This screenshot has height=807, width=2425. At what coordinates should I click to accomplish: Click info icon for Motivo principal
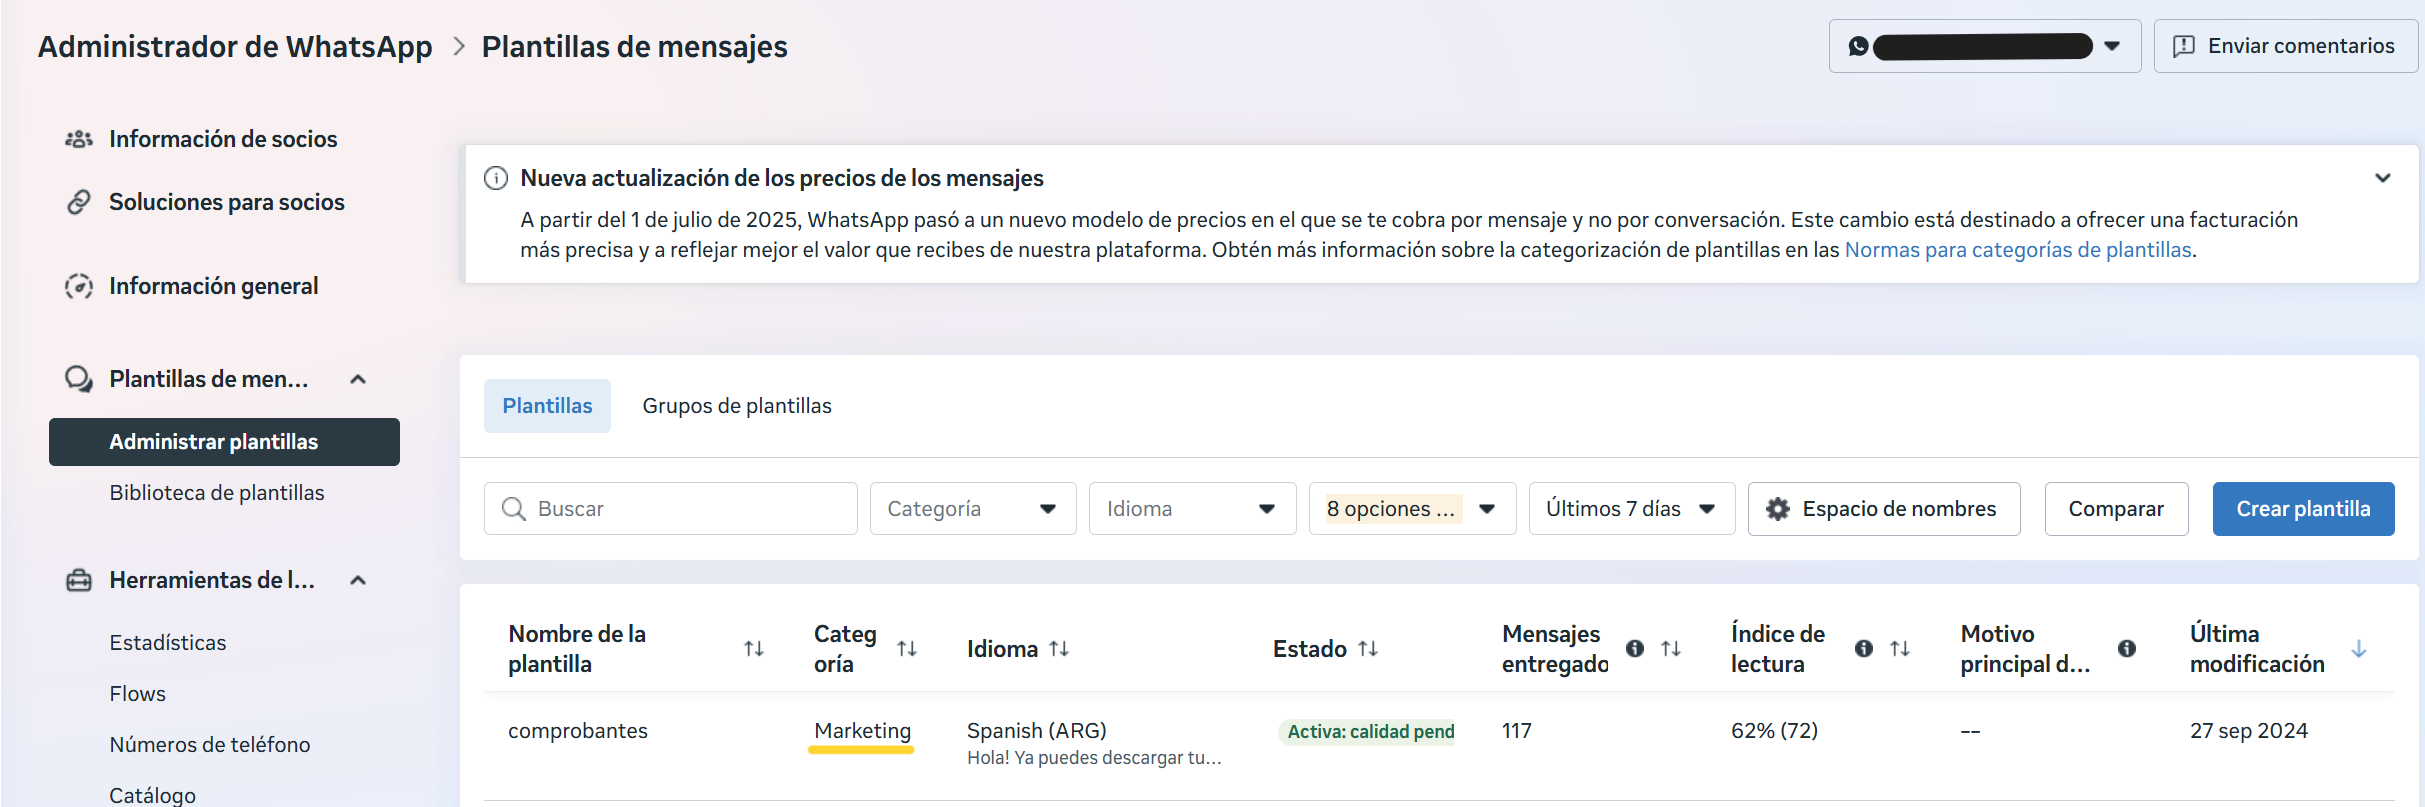(x=2127, y=649)
